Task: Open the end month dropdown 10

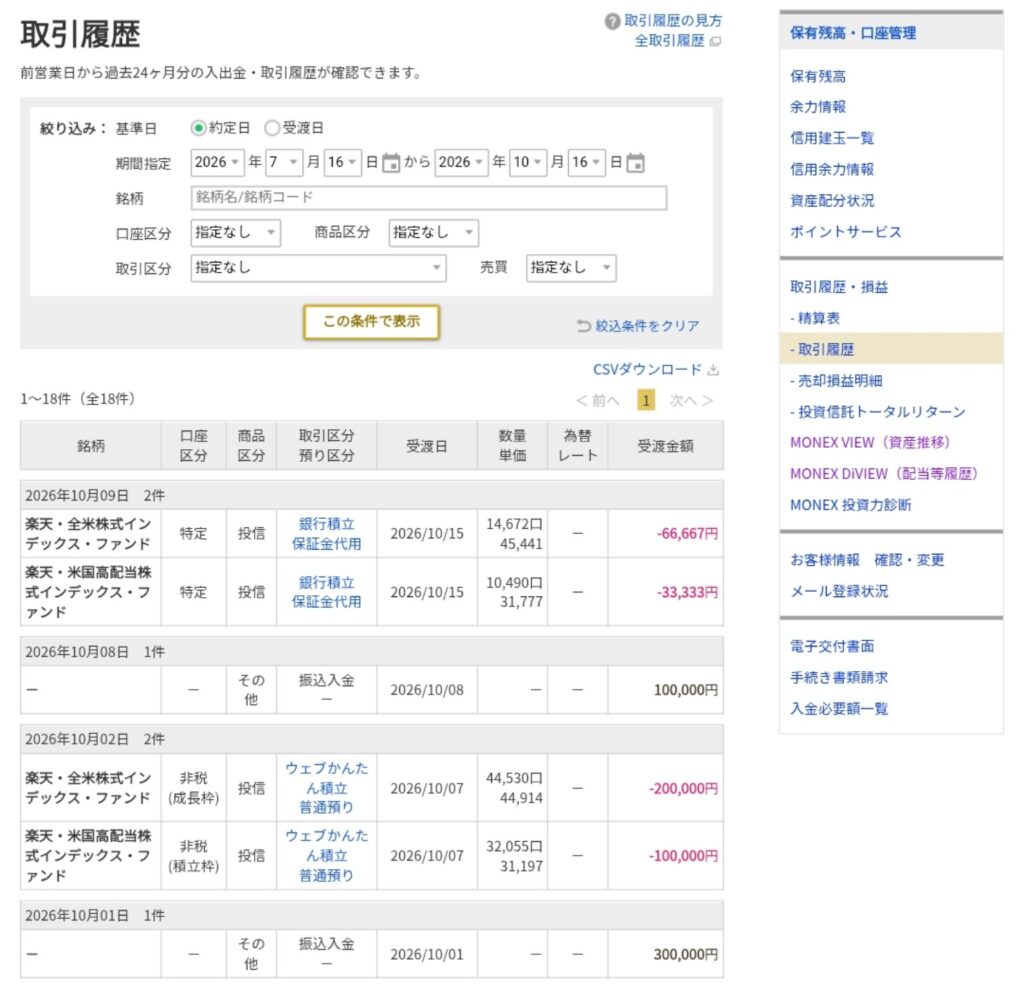Action: (x=528, y=163)
